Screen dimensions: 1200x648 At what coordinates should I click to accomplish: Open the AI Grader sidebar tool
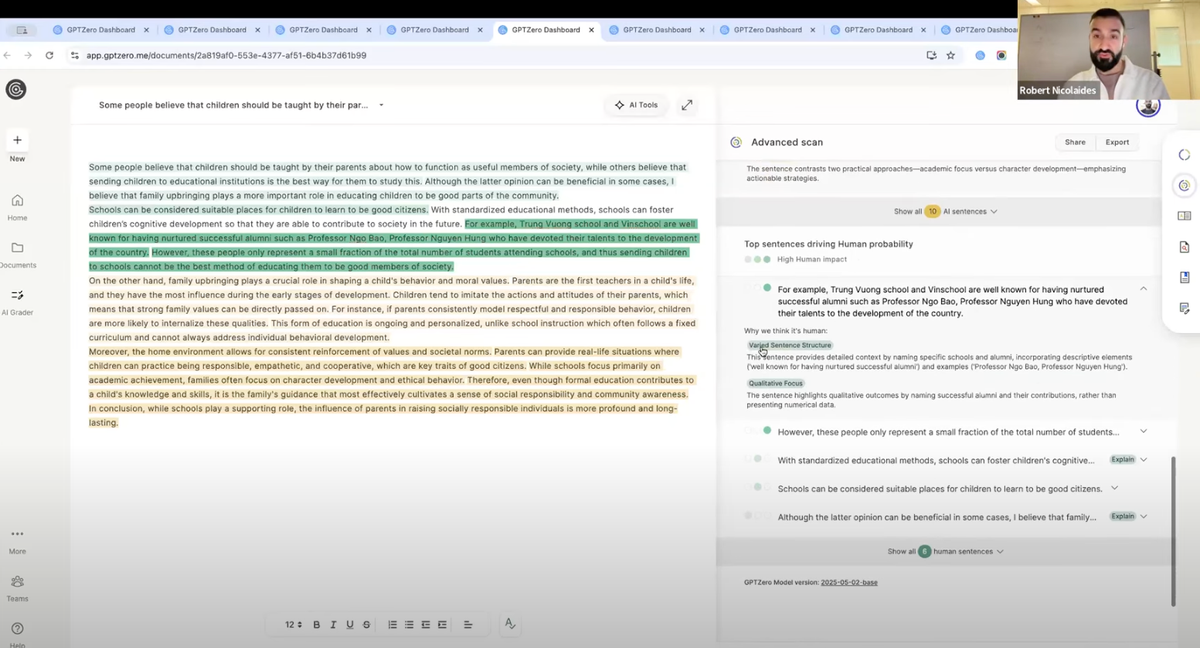click(17, 296)
